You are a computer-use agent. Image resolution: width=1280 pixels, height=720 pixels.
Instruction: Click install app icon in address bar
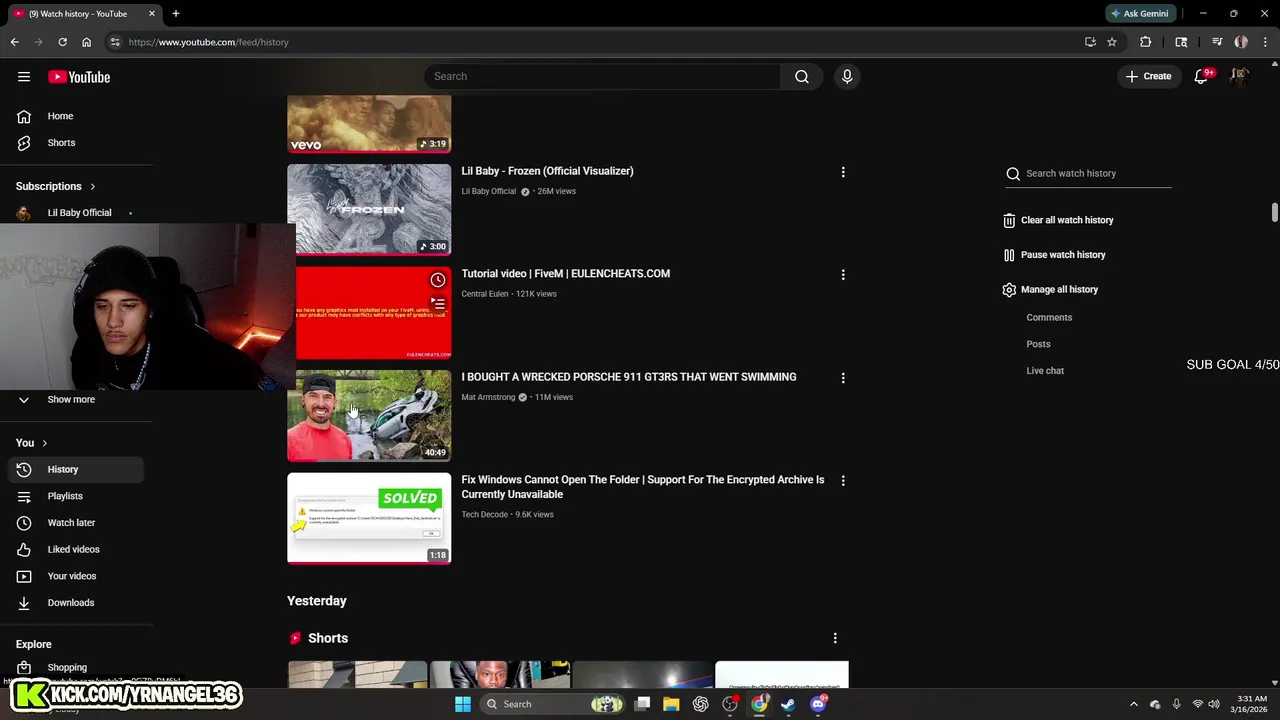(x=1090, y=42)
